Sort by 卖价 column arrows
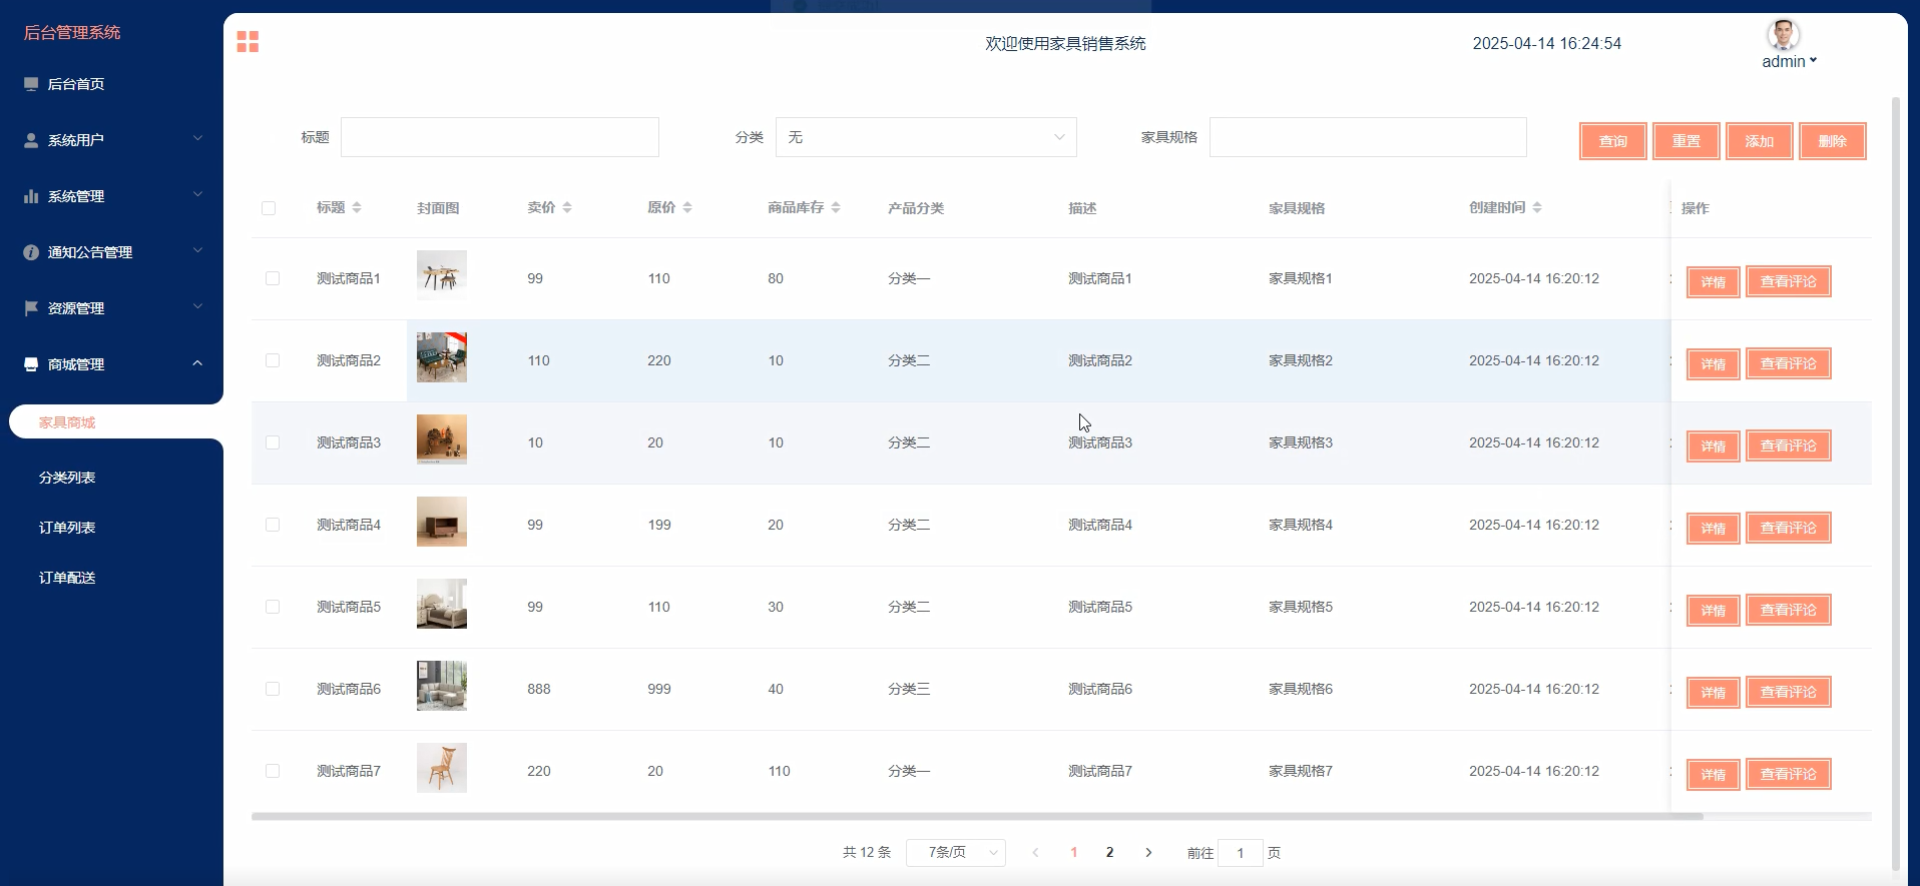 [567, 207]
